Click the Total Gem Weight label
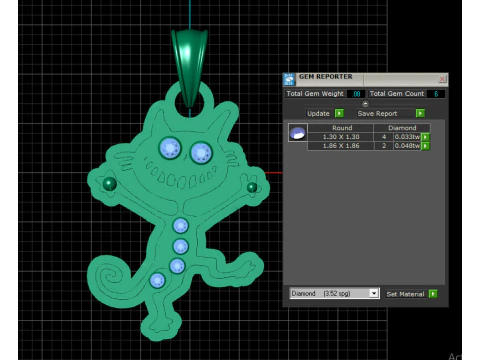The width and height of the screenshot is (480, 360). pyautogui.click(x=315, y=94)
